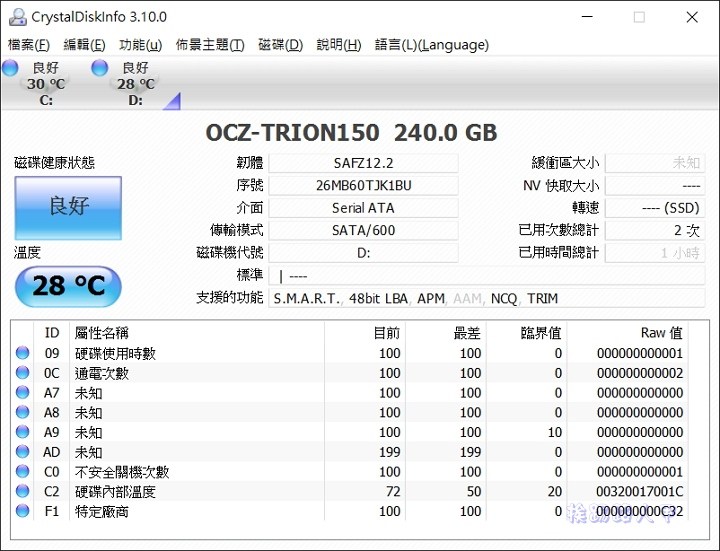Click the power-on count field 2 次
720x551 pixels.
(655, 230)
